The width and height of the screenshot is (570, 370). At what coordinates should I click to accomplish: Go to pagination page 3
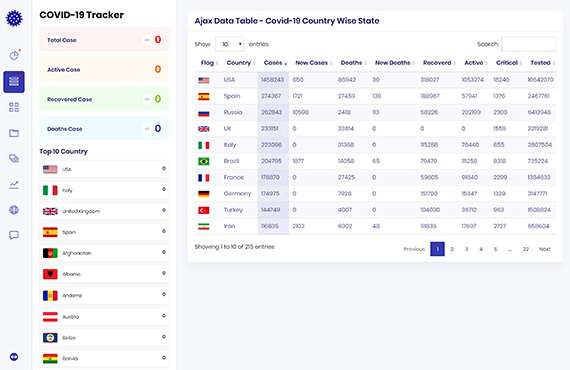coord(466,249)
